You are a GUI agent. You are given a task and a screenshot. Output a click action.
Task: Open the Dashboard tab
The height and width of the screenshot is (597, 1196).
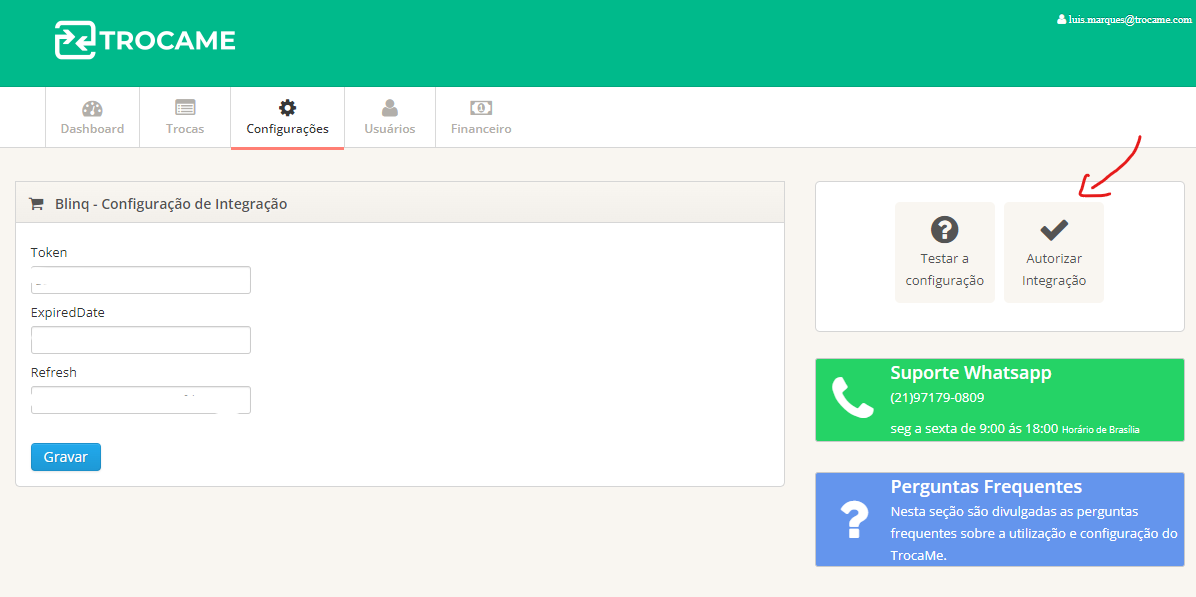coord(92,117)
